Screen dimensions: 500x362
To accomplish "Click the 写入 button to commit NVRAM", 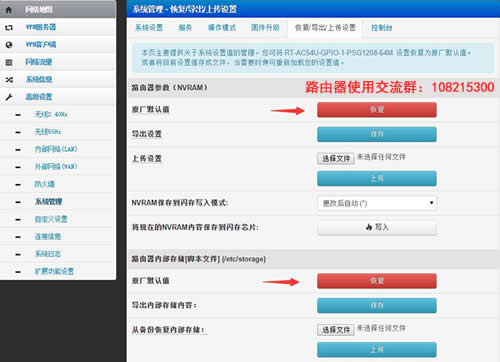I will [x=377, y=228].
